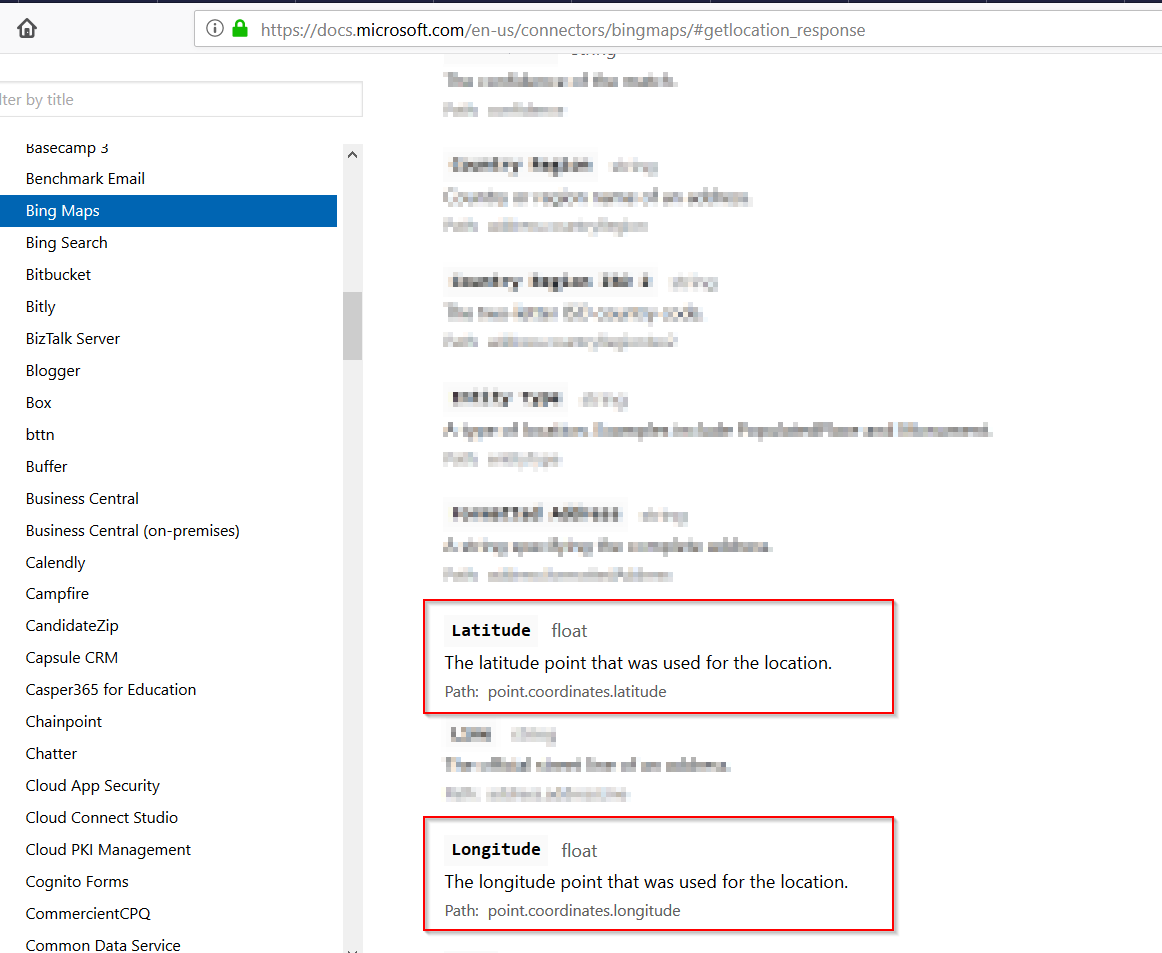Open the Bing Maps connector page
The image size is (1162, 953).
pos(63,211)
